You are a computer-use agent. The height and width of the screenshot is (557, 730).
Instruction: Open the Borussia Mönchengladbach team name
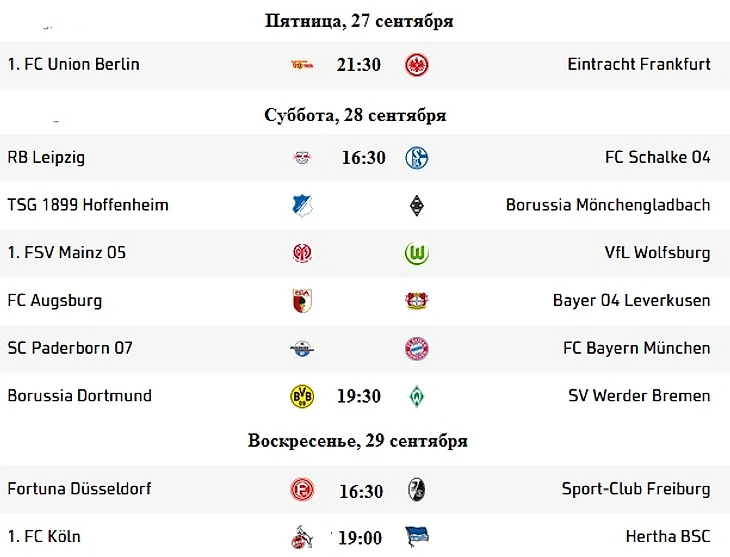click(608, 205)
